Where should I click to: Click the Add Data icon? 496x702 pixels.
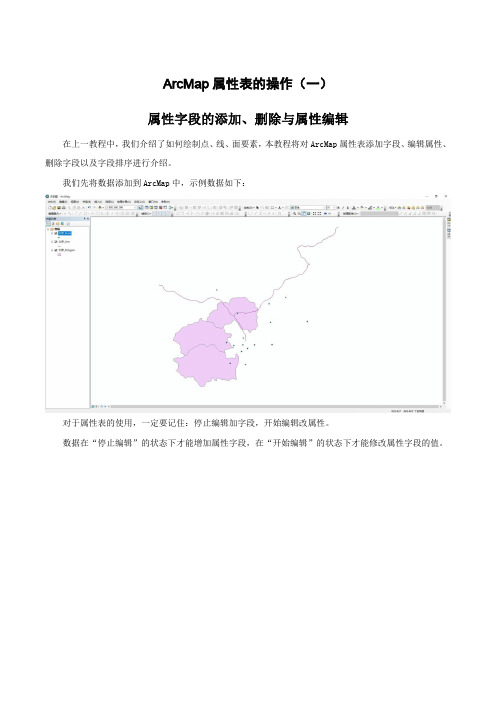[100, 208]
